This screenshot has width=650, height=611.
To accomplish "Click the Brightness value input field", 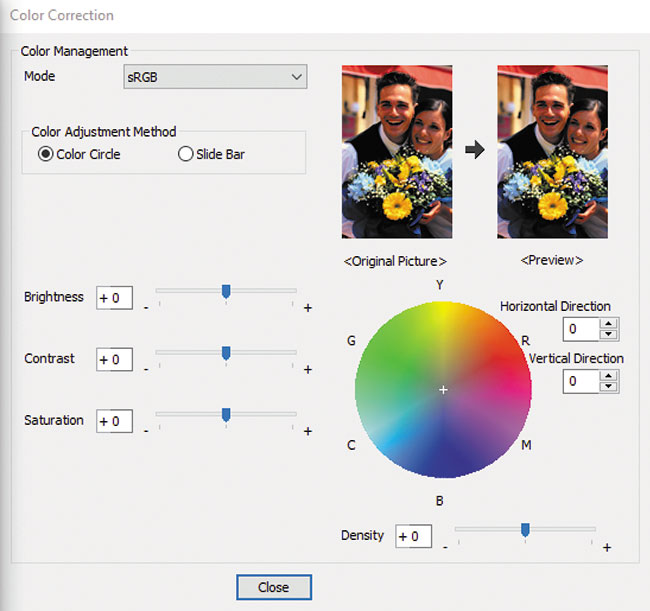I will (x=114, y=298).
